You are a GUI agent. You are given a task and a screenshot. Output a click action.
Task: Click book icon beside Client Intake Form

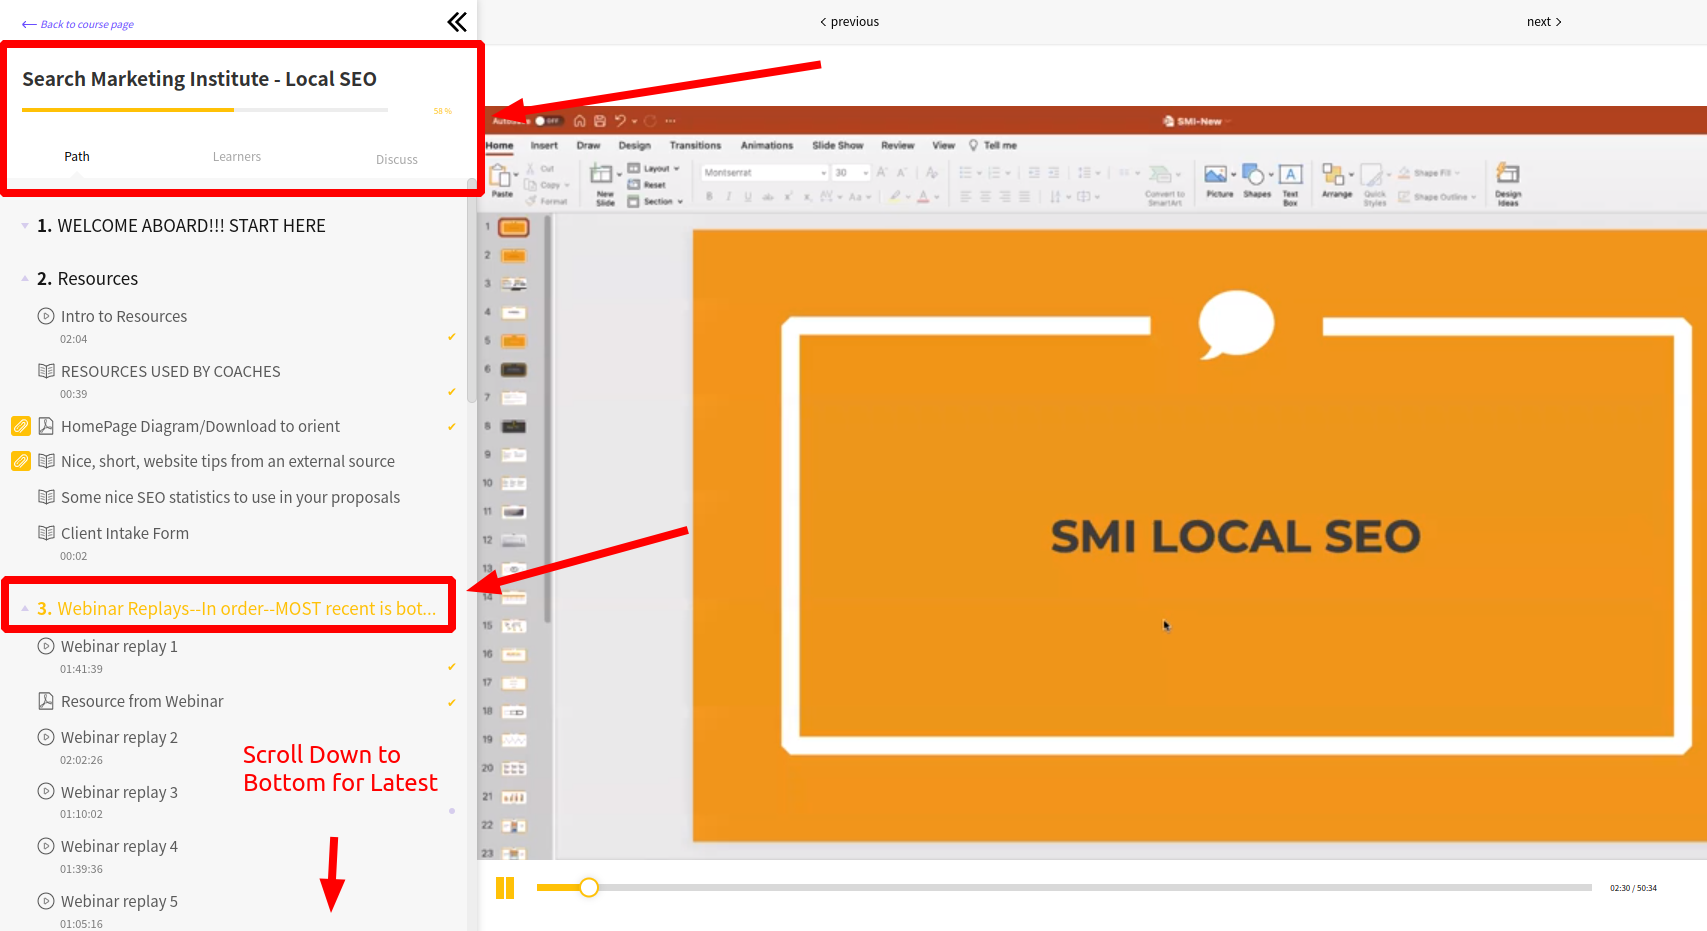pyautogui.click(x=46, y=533)
